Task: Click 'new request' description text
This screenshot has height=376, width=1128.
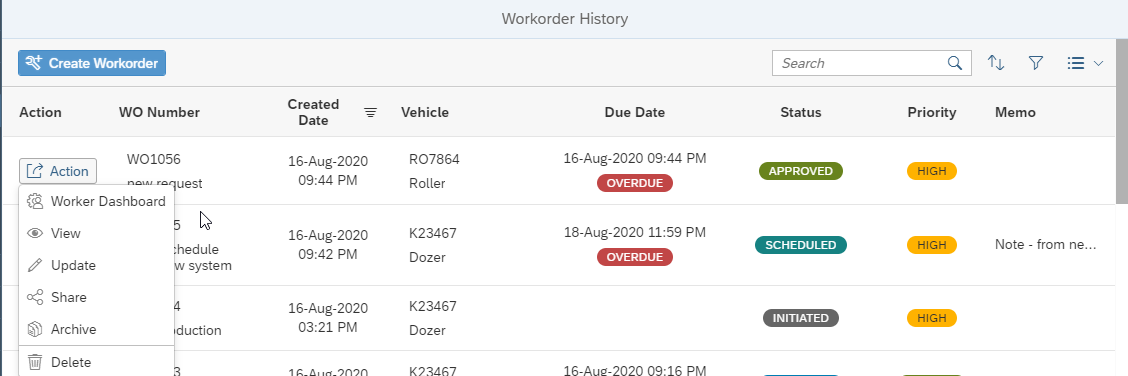Action: click(x=165, y=183)
